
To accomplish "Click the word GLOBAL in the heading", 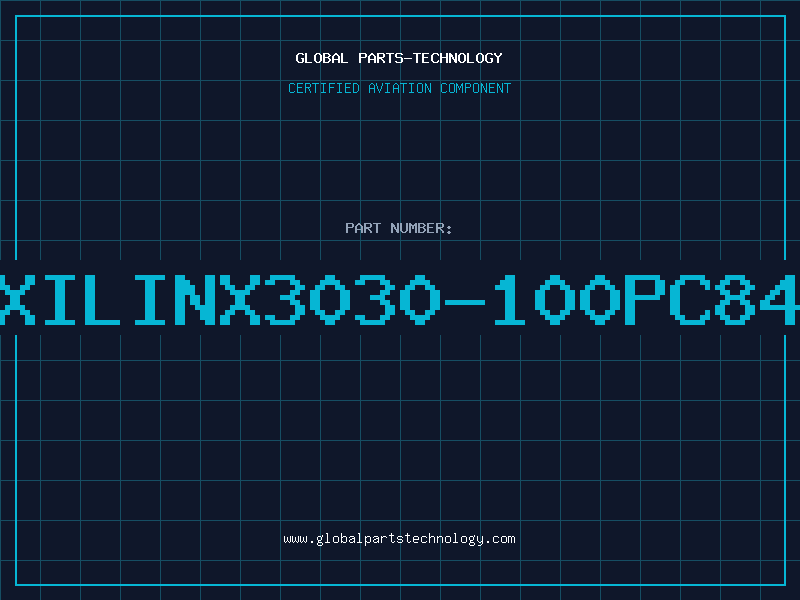I will coord(321,58).
